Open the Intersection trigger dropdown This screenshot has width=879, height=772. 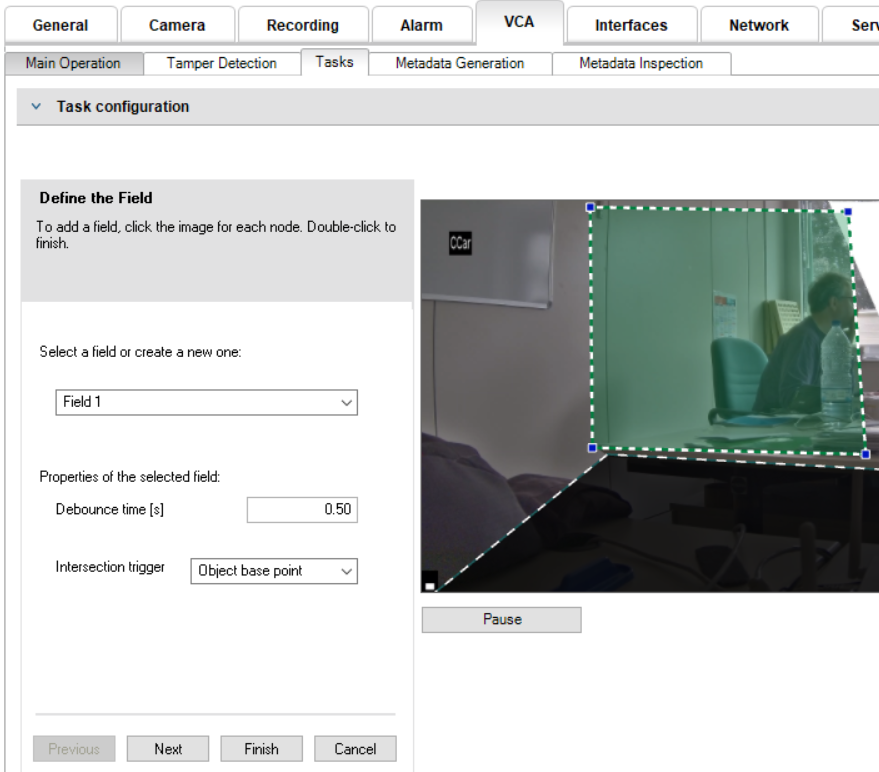pyautogui.click(x=274, y=571)
